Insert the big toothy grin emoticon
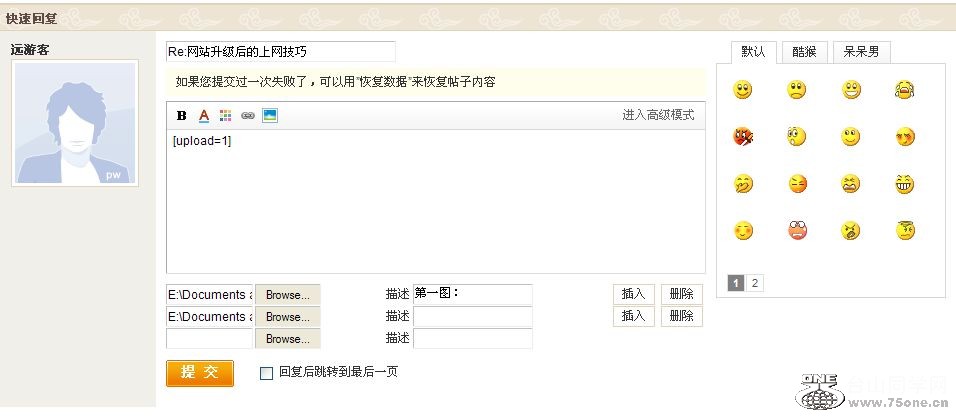This screenshot has width=956, height=416. click(x=904, y=184)
